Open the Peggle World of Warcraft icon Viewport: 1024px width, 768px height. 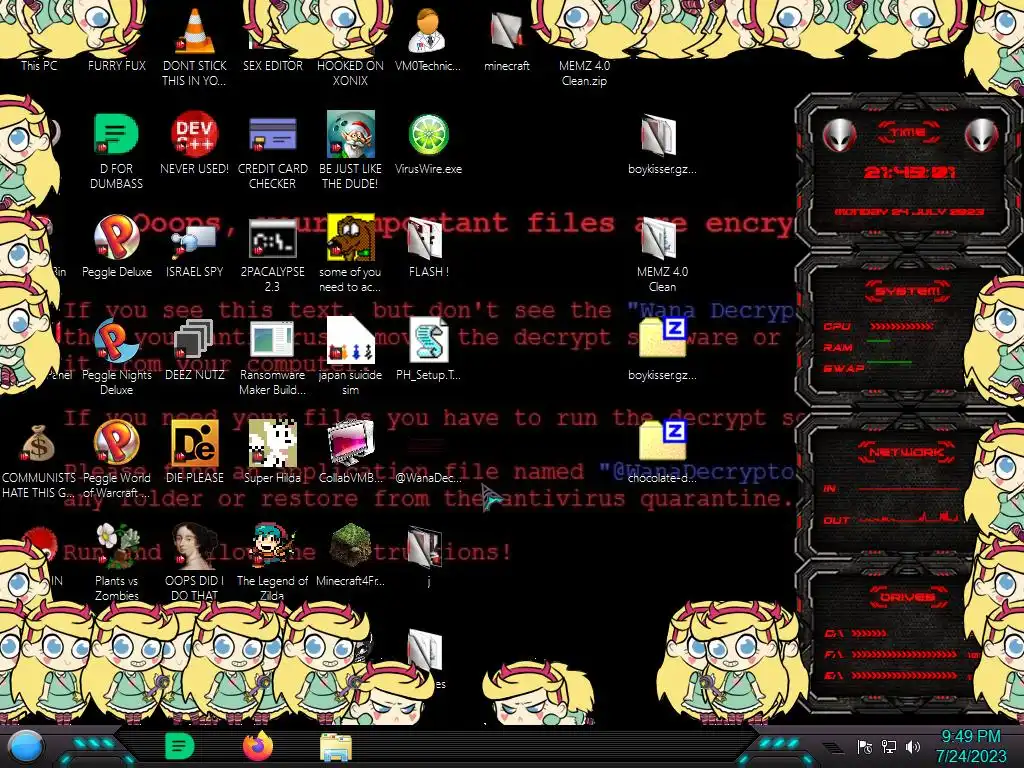point(117,458)
